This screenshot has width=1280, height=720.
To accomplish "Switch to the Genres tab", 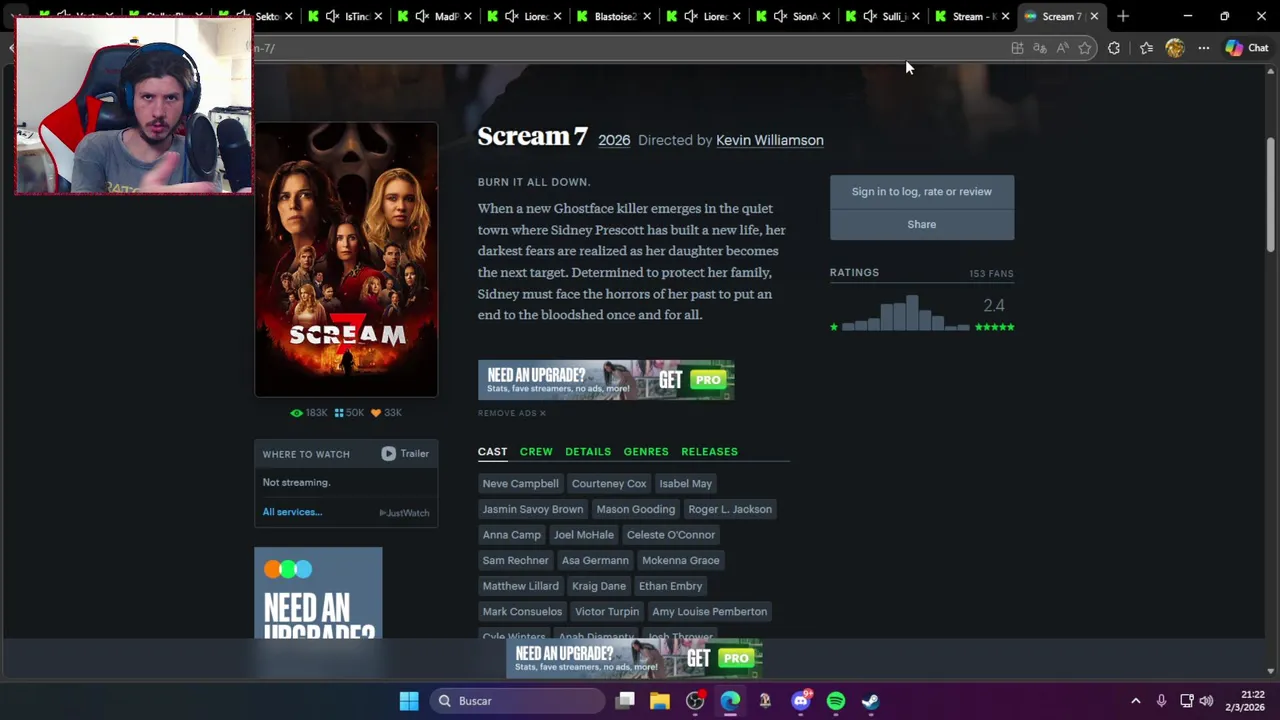I will tap(646, 452).
